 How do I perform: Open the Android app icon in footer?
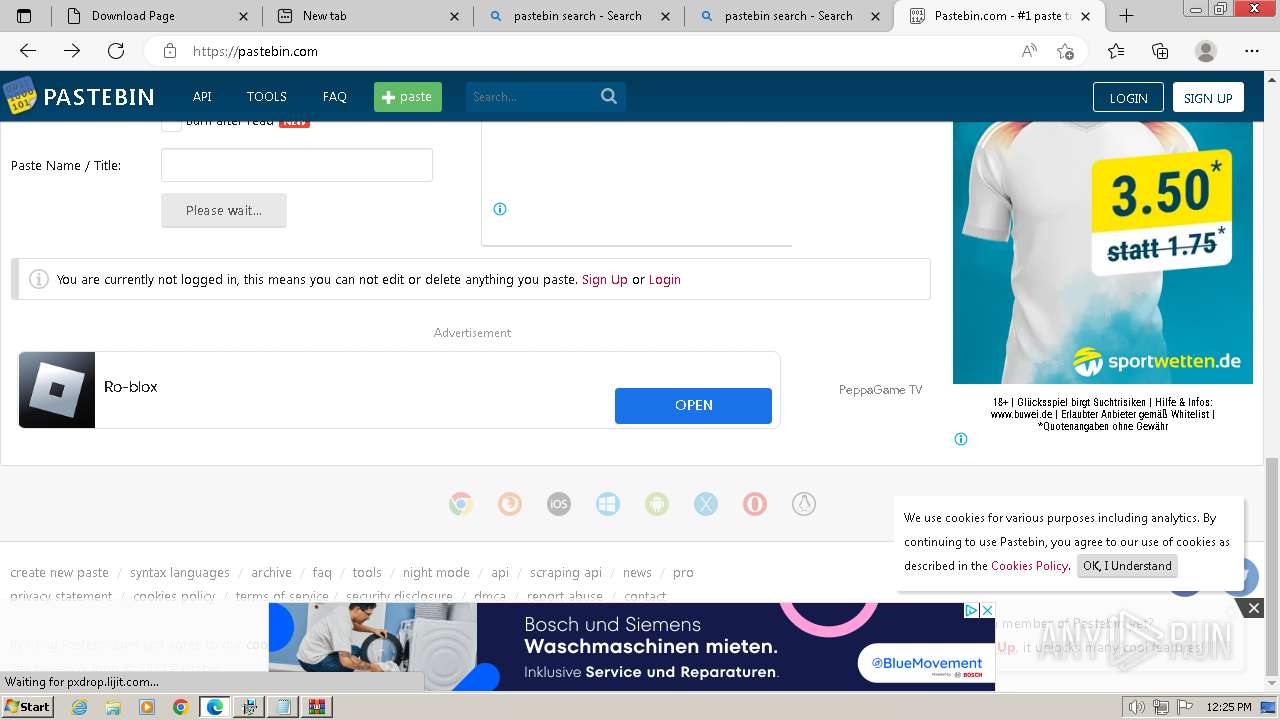(x=657, y=505)
